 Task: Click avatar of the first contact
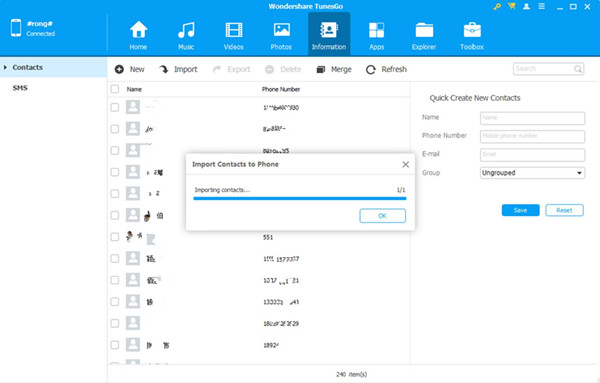(x=133, y=107)
